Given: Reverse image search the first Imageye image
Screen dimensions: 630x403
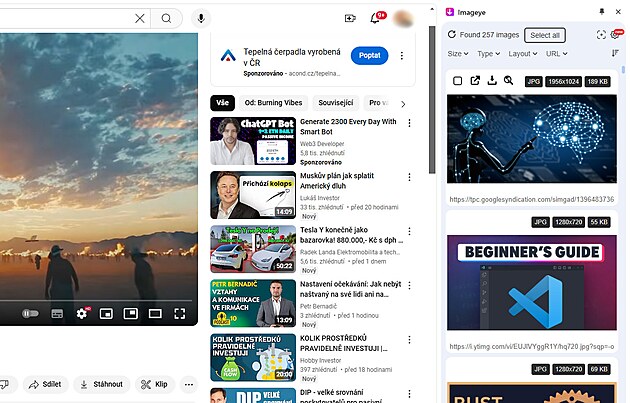Looking at the screenshot, I should (x=508, y=81).
